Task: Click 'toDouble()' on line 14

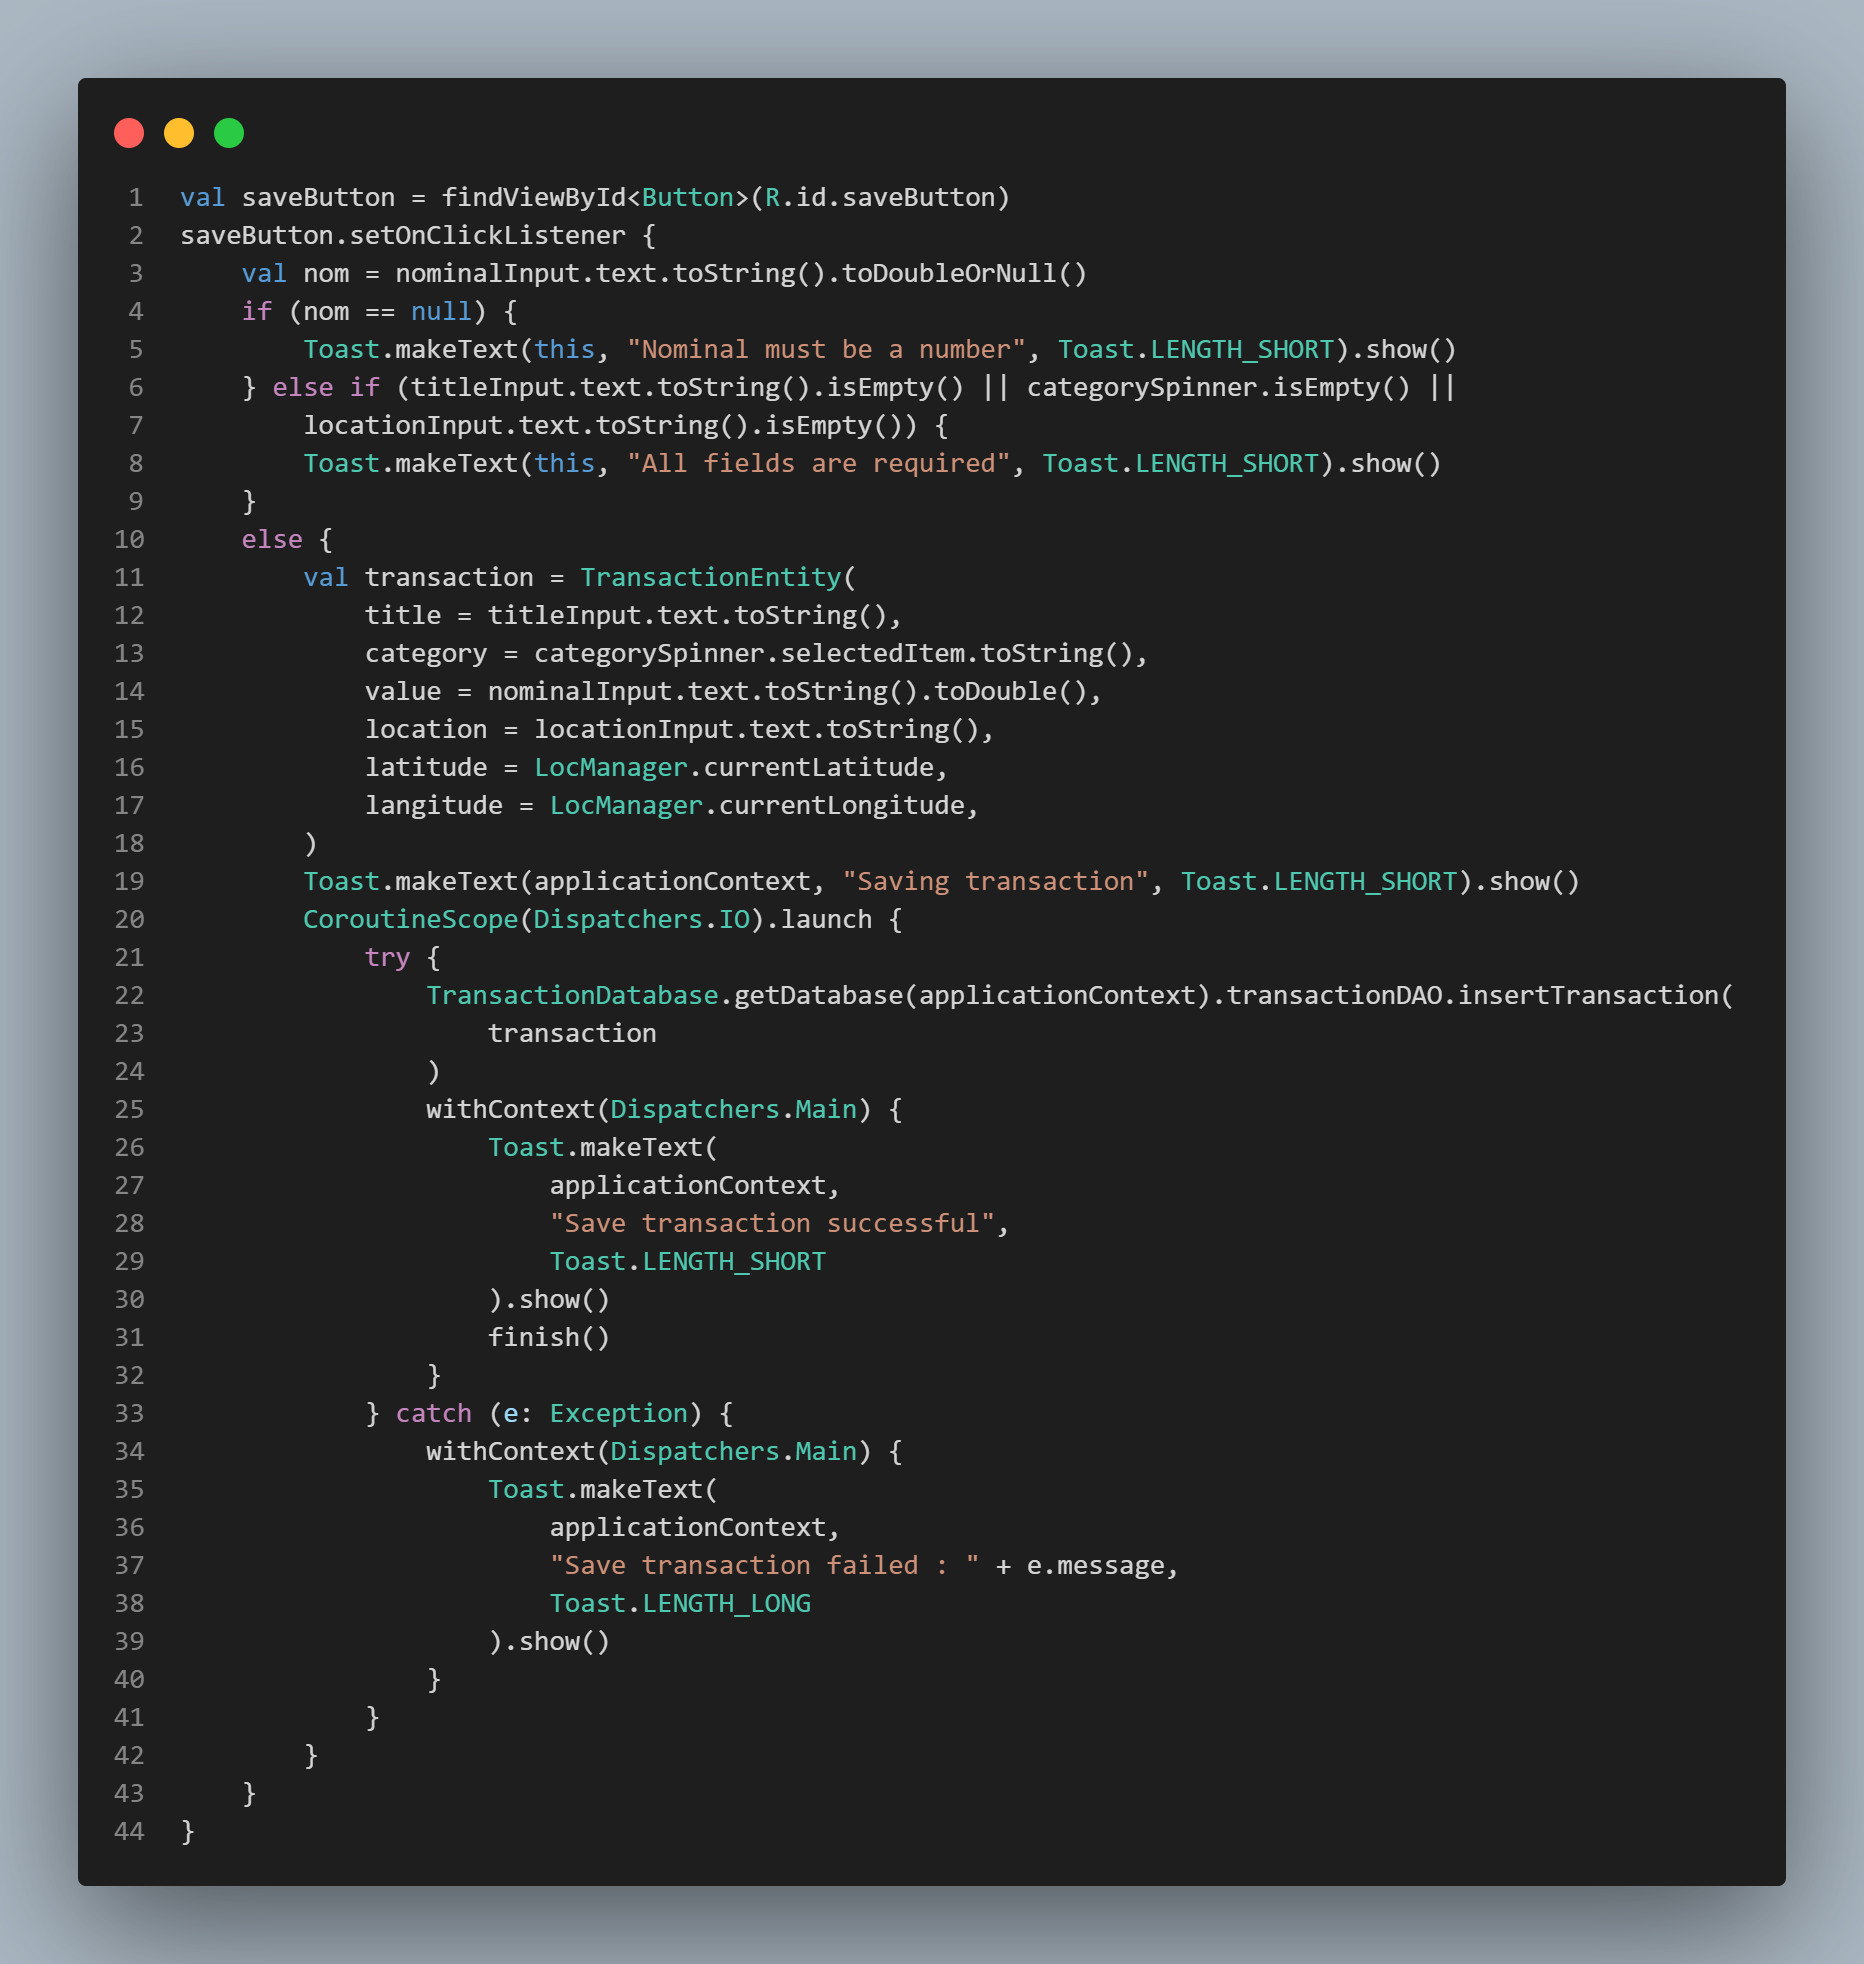Action: pyautogui.click(x=1010, y=692)
